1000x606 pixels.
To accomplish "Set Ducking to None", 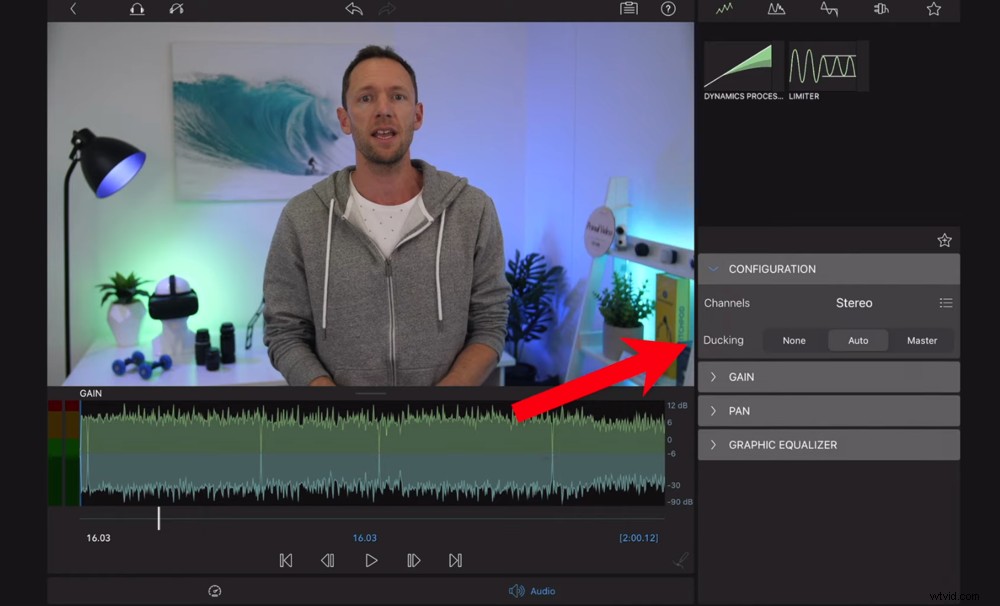I will tap(793, 340).
